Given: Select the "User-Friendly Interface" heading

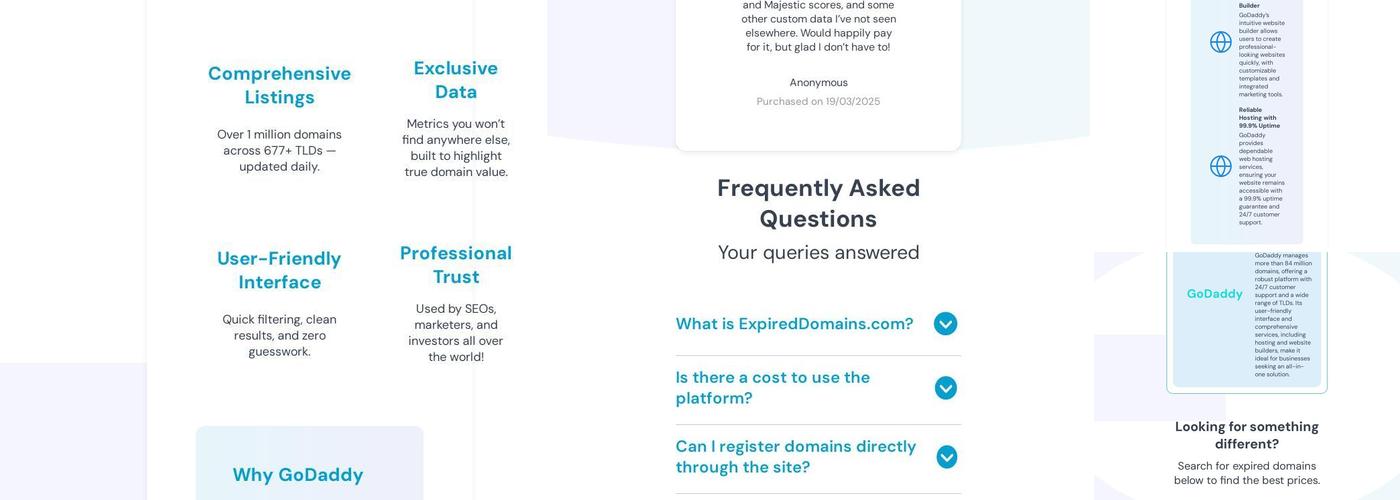Looking at the screenshot, I should point(279,270).
